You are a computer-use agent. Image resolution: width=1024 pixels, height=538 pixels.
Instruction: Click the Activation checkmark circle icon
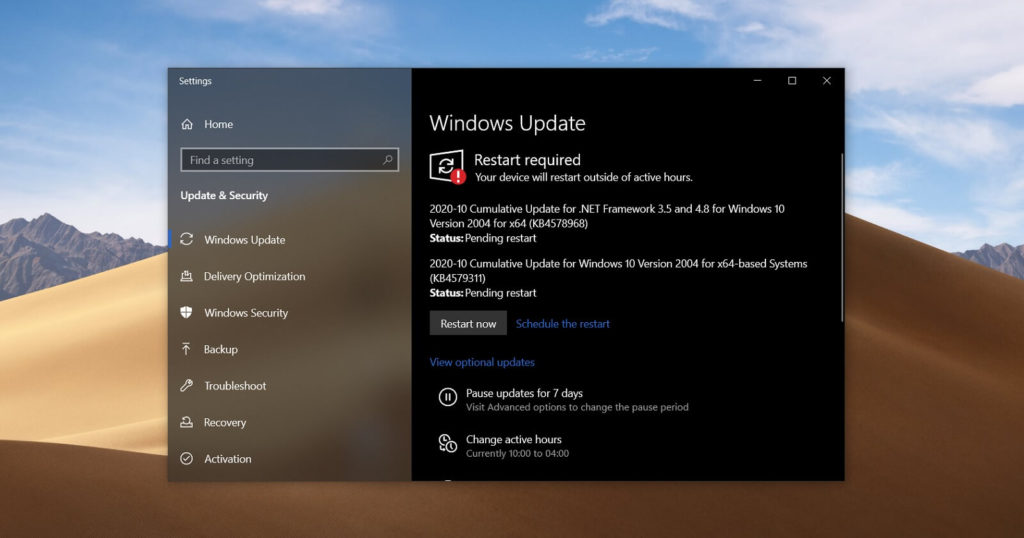coord(187,458)
